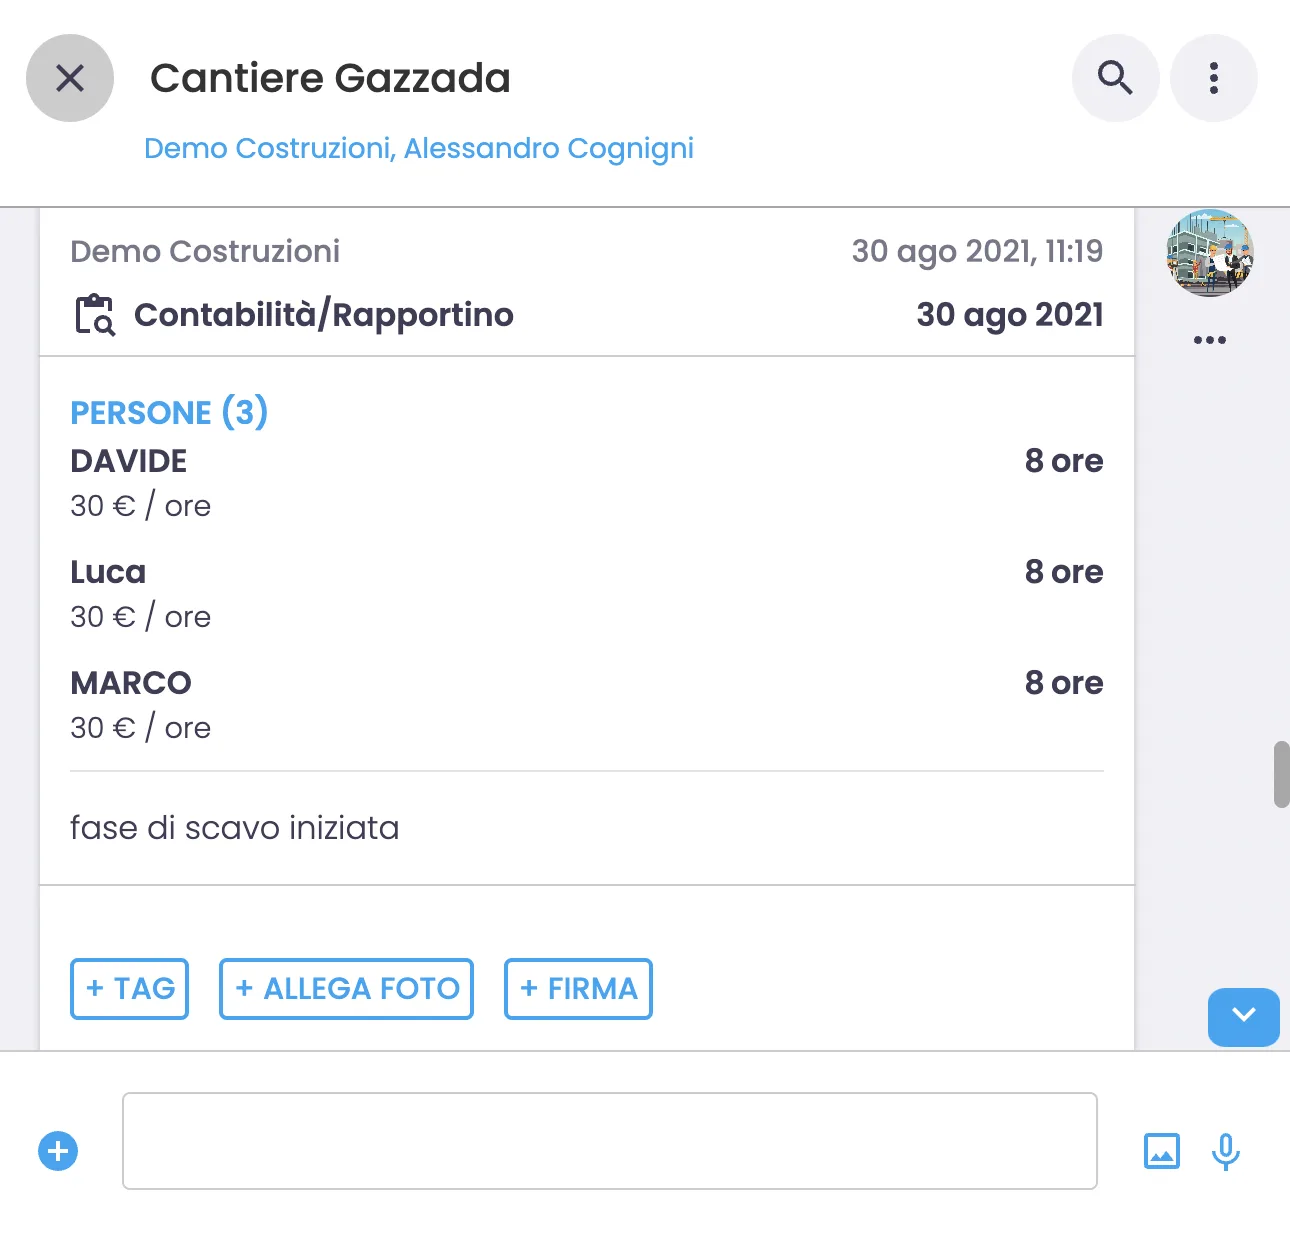Viewport: 1290px width, 1248px height.
Task: Click the blue plus attachment icon
Action: (58, 1151)
